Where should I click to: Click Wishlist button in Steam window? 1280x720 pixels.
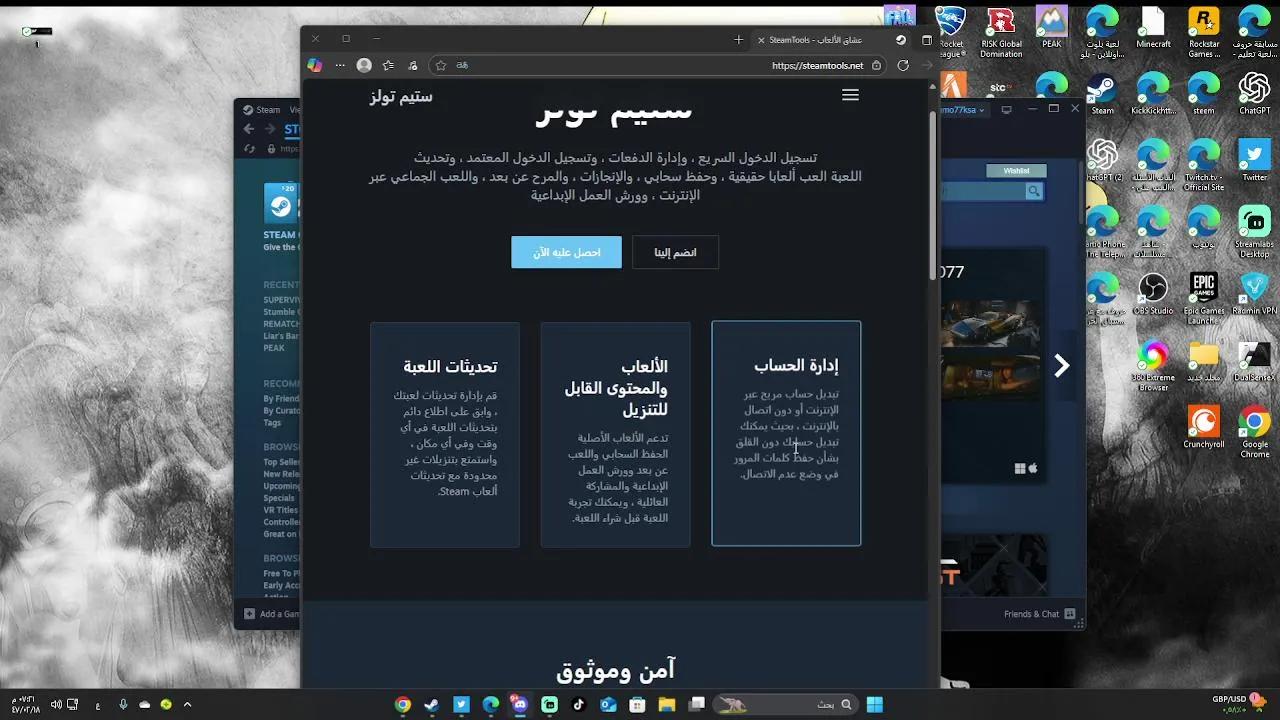[1016, 171]
